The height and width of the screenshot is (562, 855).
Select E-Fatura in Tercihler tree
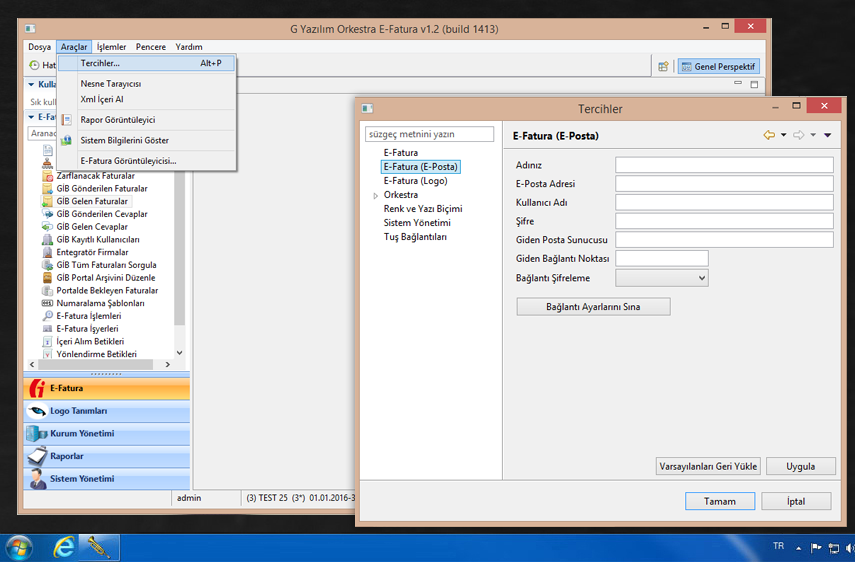pyautogui.click(x=400, y=153)
